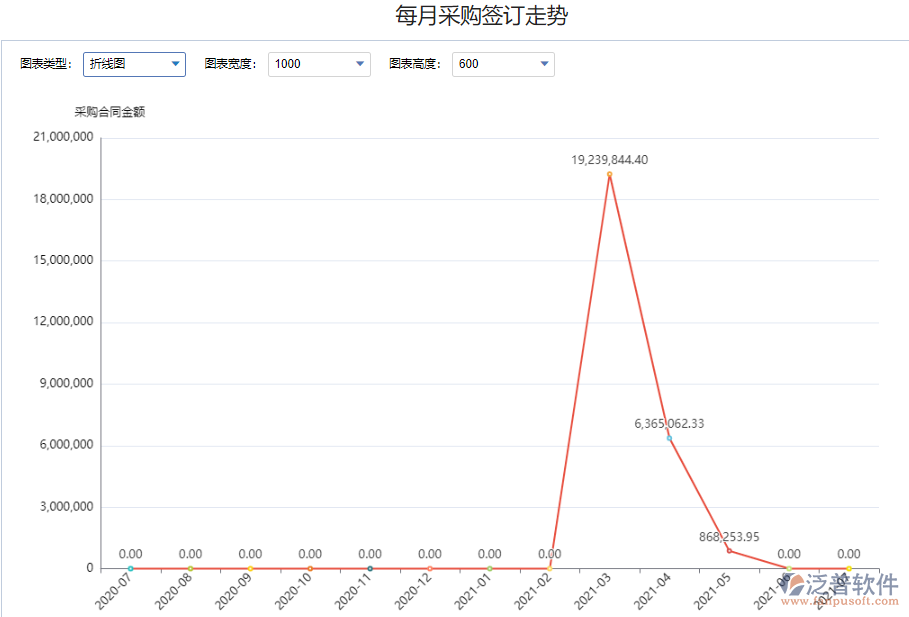This screenshot has width=909, height=617.
Task: Click the yellow data point above 2020-07
Action: pyautogui.click(x=130, y=567)
